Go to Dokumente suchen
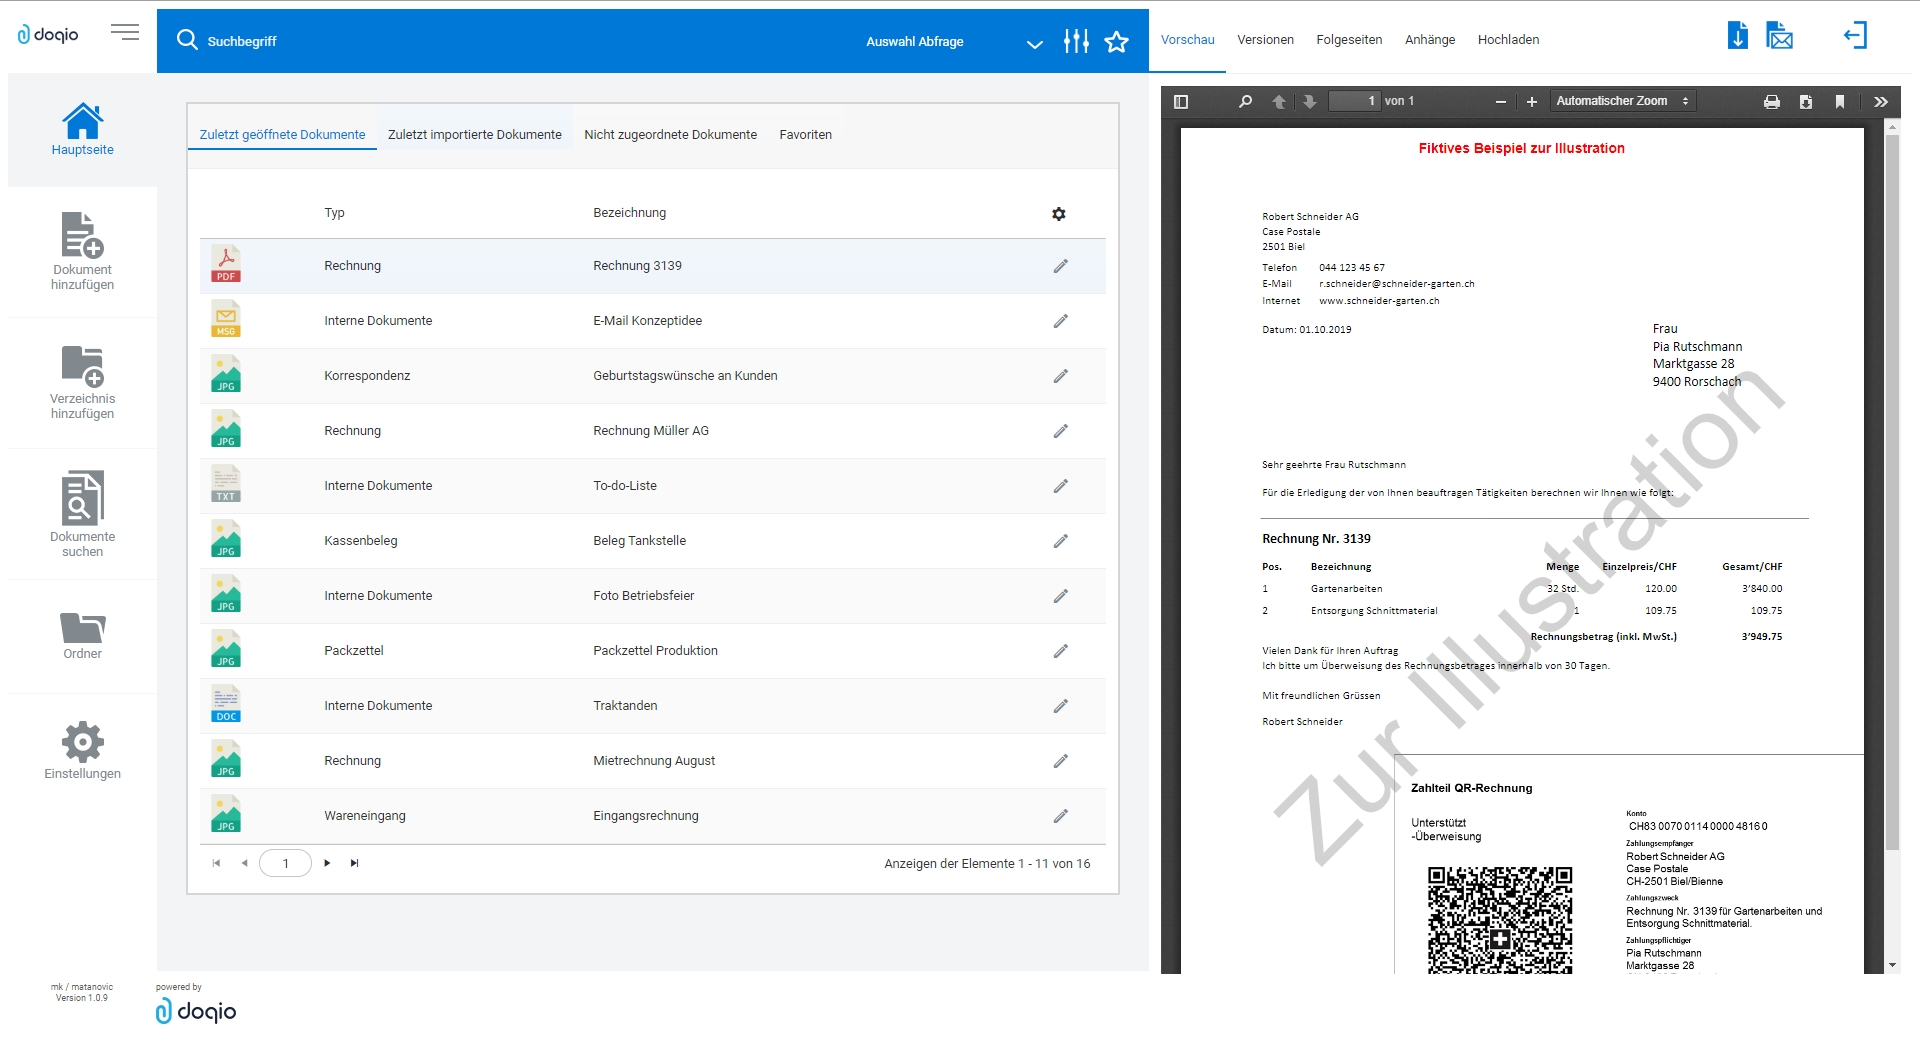Viewport: 1920px width, 1058px height. coord(82,513)
